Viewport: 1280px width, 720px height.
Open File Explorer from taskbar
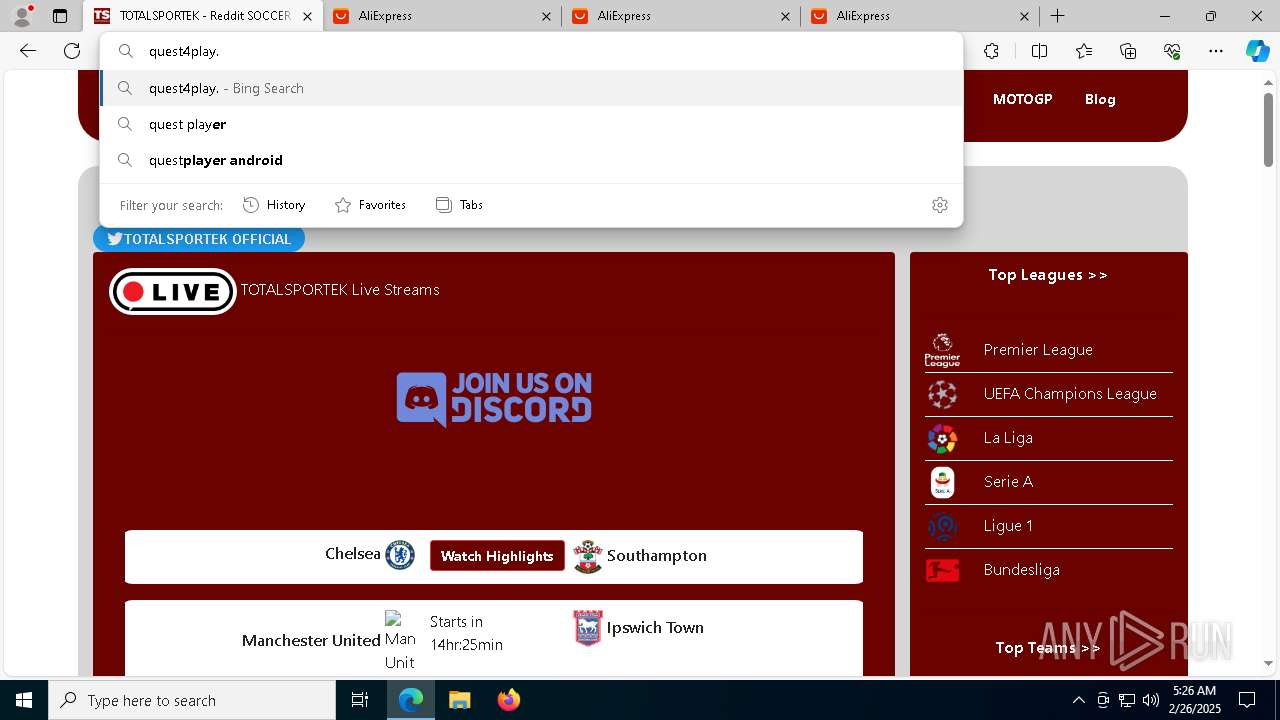point(459,700)
